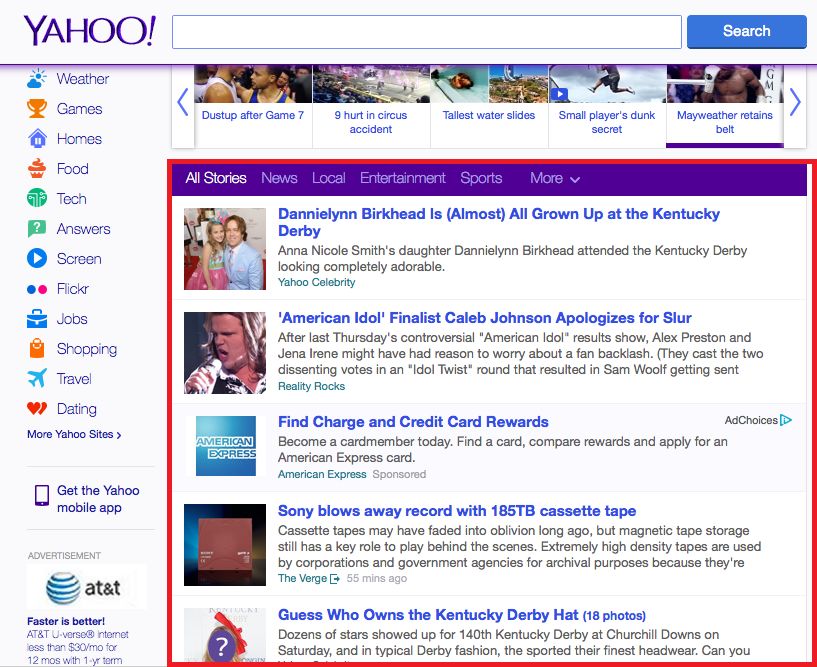Open the Games sidebar link
The width and height of the screenshot is (817, 667).
point(79,108)
